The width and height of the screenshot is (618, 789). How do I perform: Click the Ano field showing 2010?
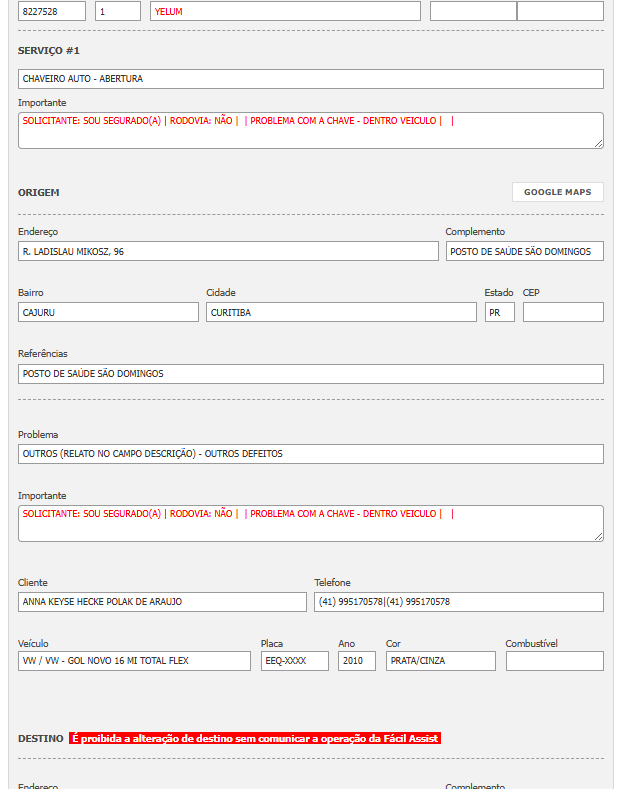click(x=357, y=661)
